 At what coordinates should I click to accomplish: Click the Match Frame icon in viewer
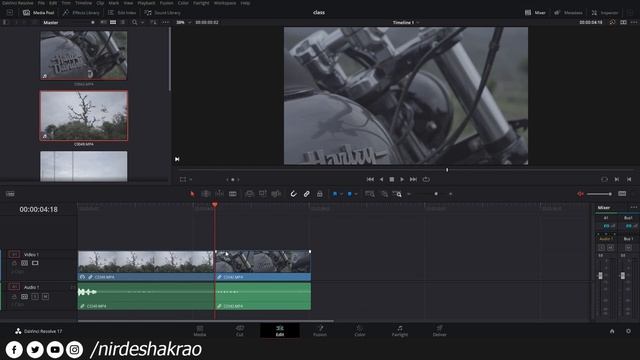point(604,179)
